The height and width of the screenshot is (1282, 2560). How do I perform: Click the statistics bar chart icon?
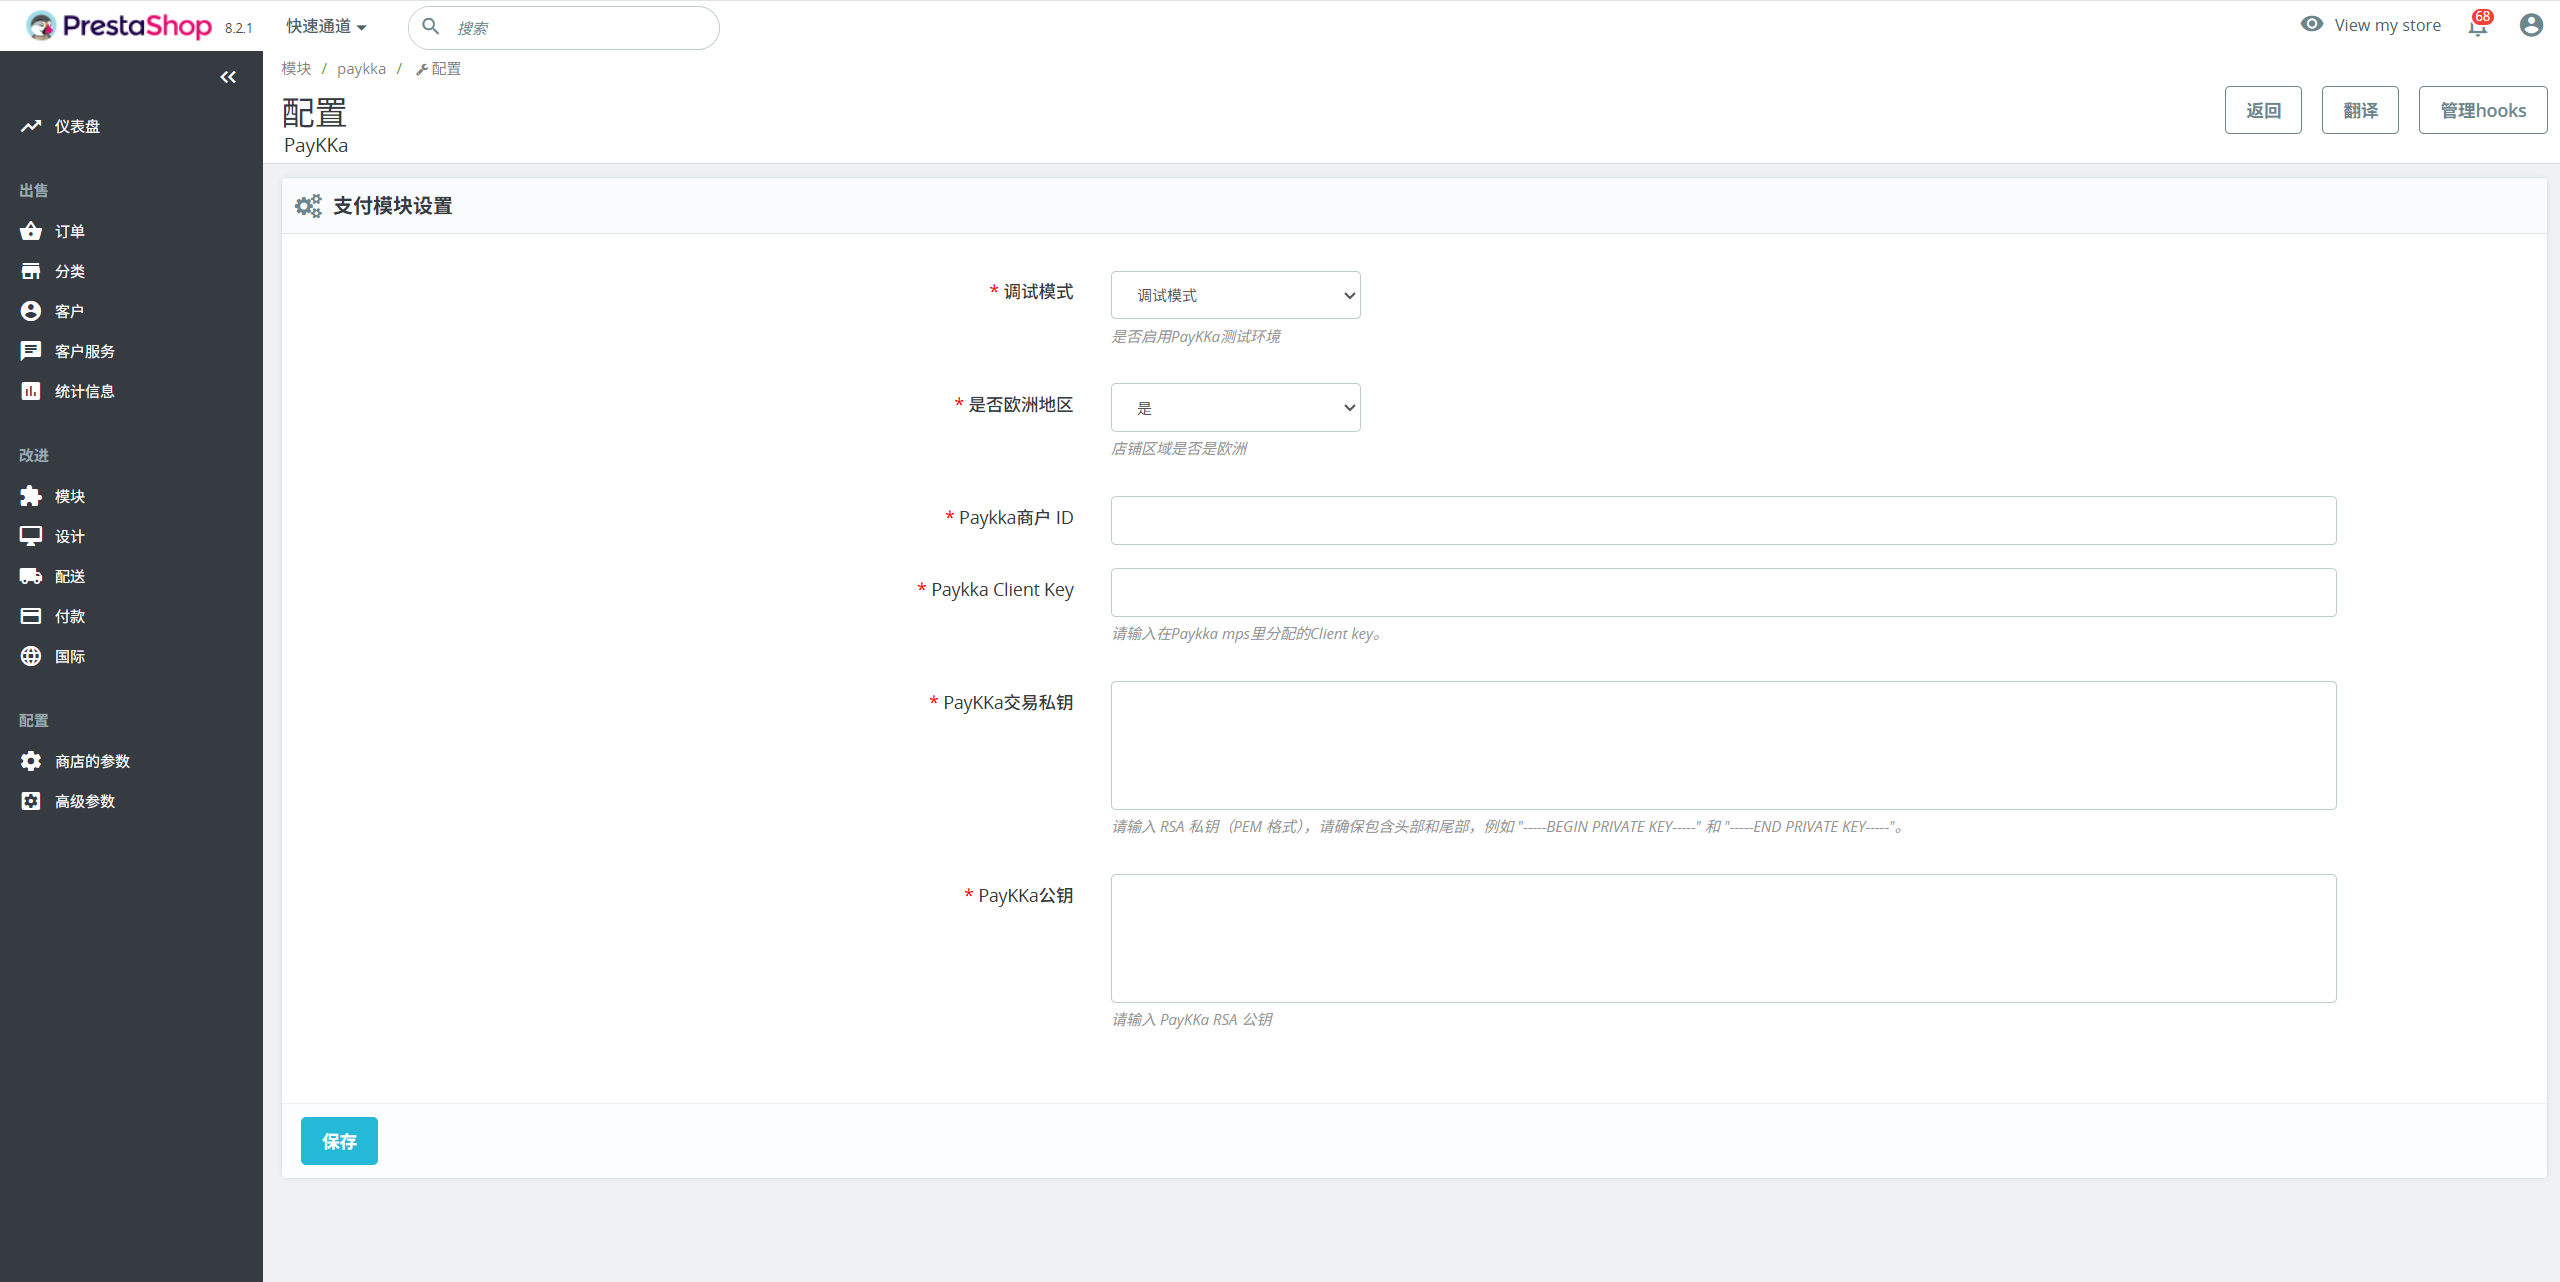(31, 391)
